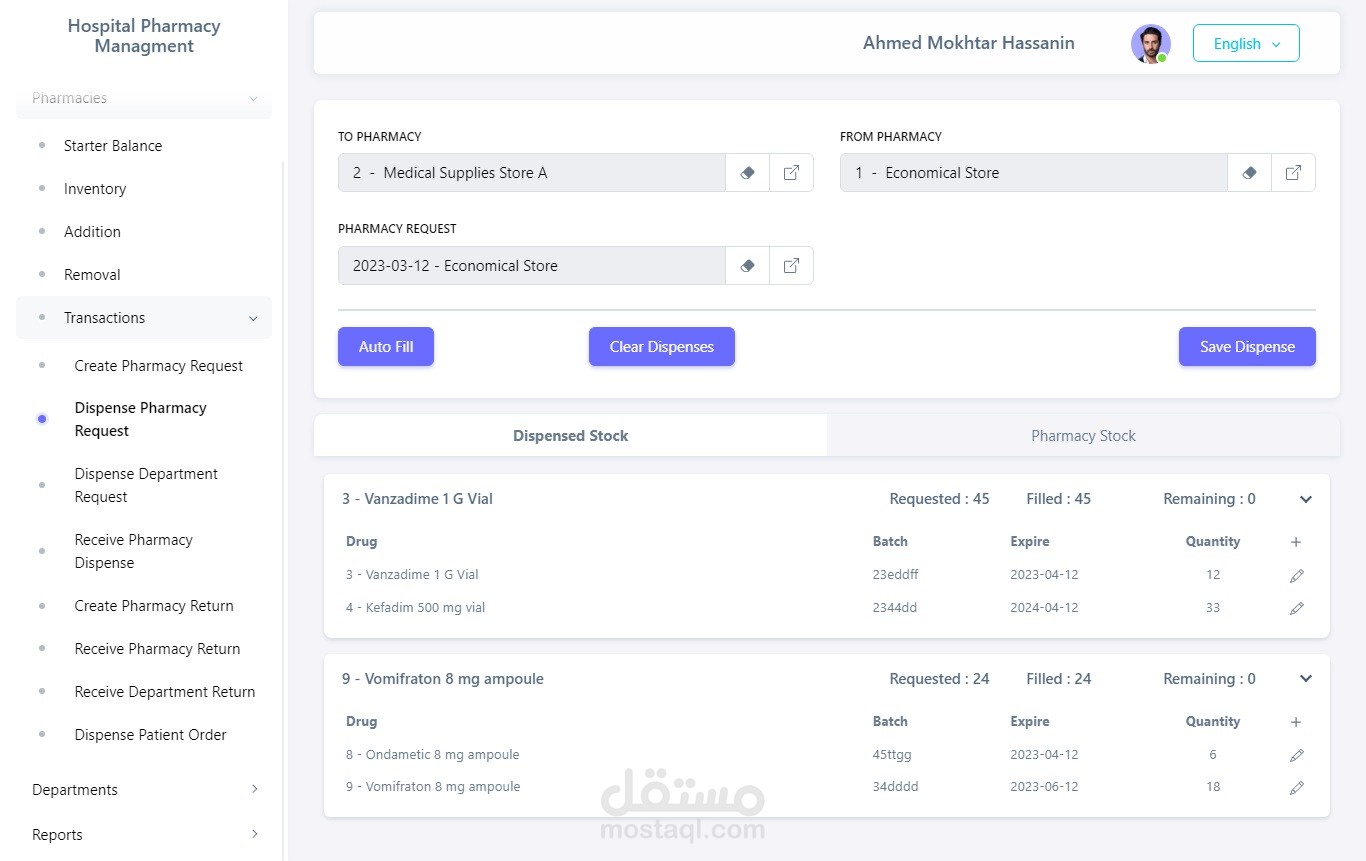1366x861 pixels.
Task: Open external link icon for To Pharmacy
Action: [791, 173]
